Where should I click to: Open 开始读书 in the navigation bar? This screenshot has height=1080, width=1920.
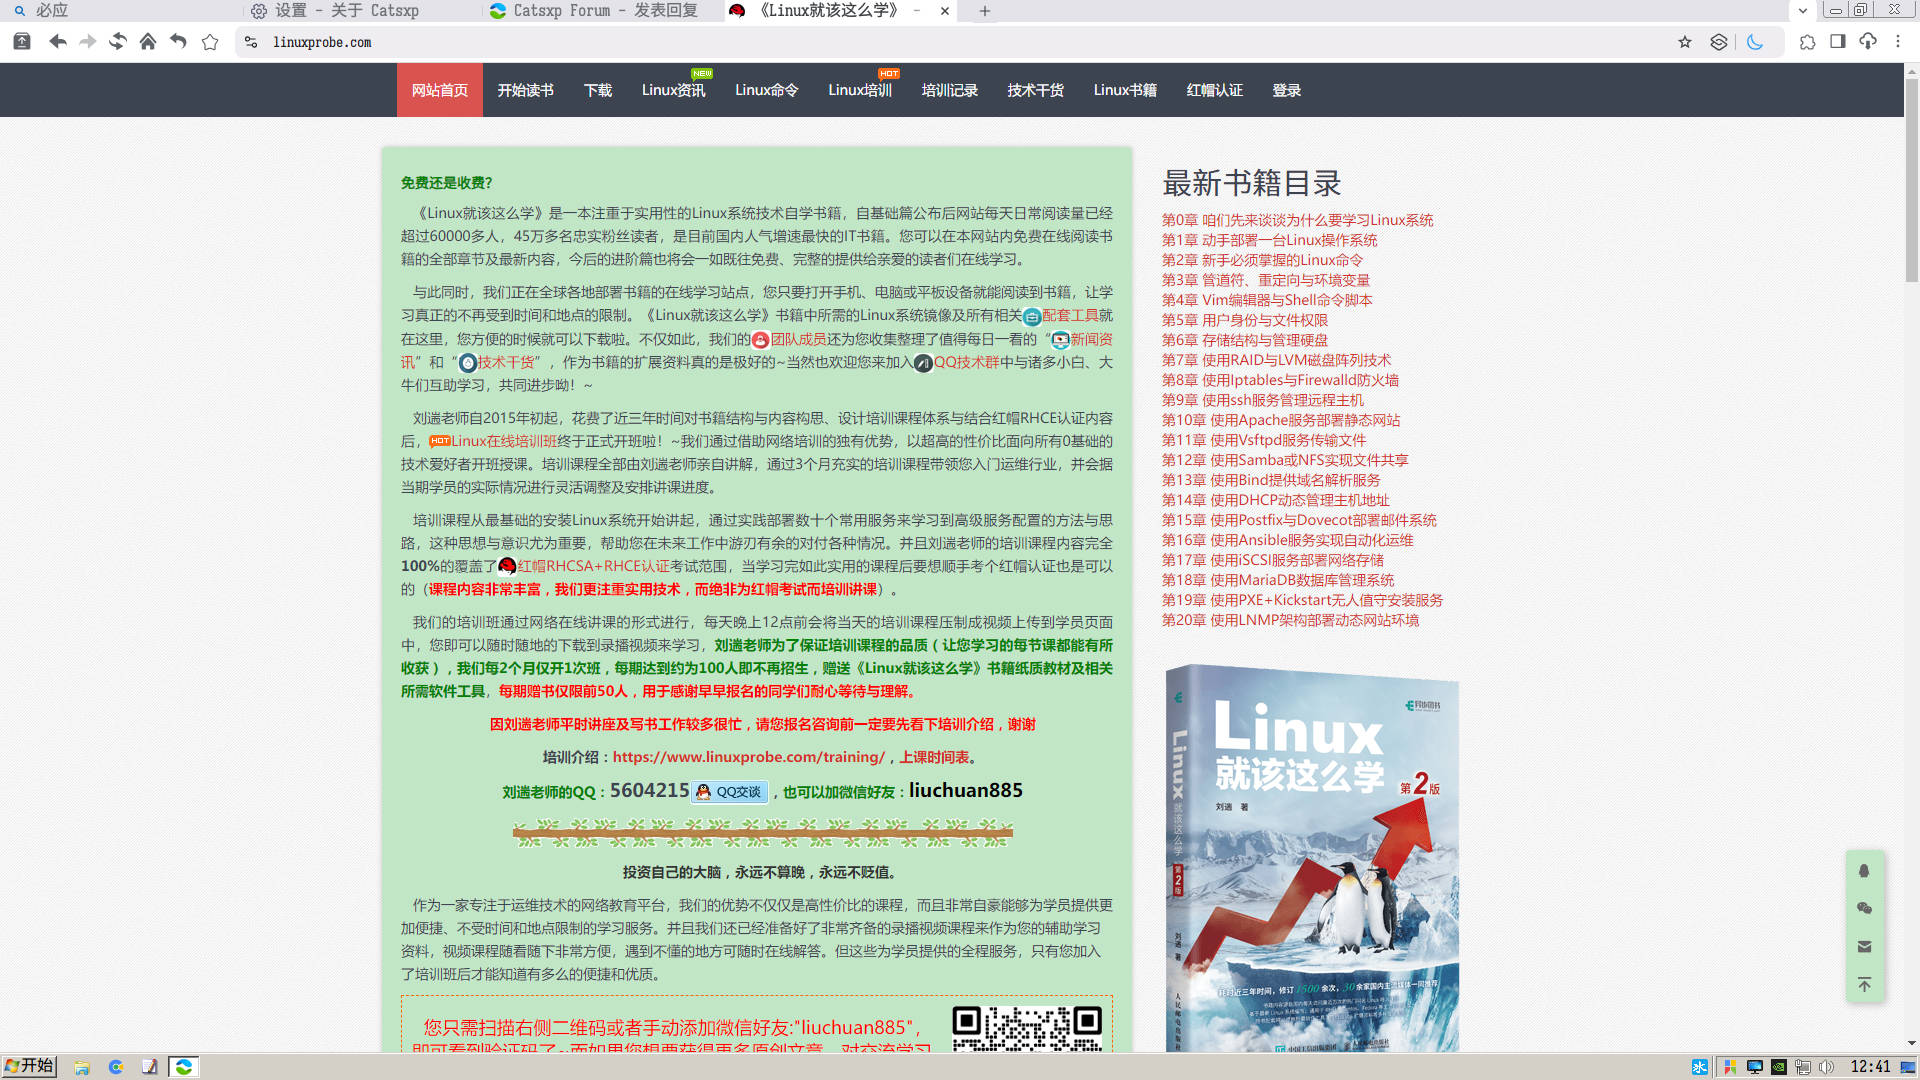tap(526, 90)
